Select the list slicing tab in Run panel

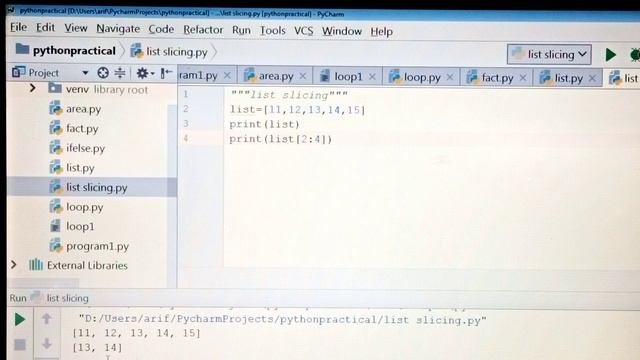click(x=60, y=298)
